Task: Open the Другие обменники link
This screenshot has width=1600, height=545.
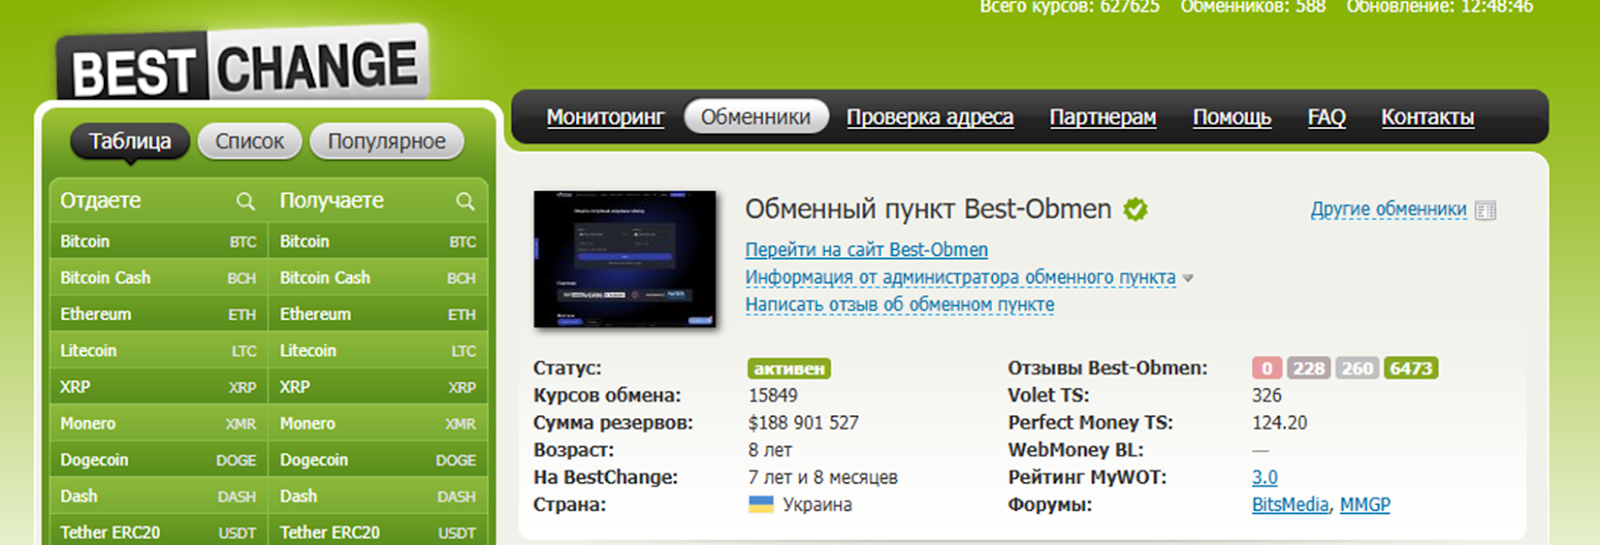Action: (x=1389, y=209)
